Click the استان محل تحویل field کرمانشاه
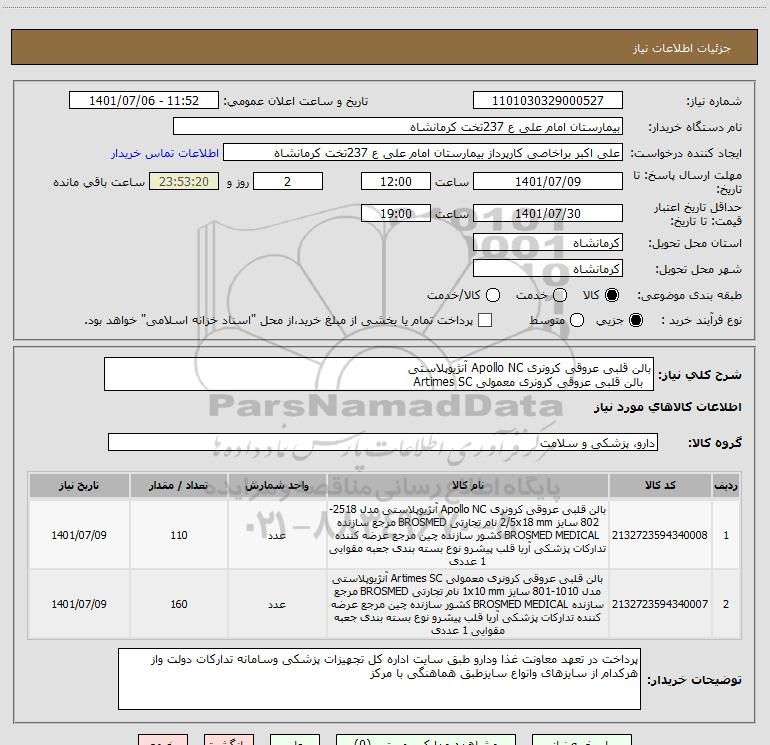This screenshot has height=745, width=770. (x=548, y=243)
